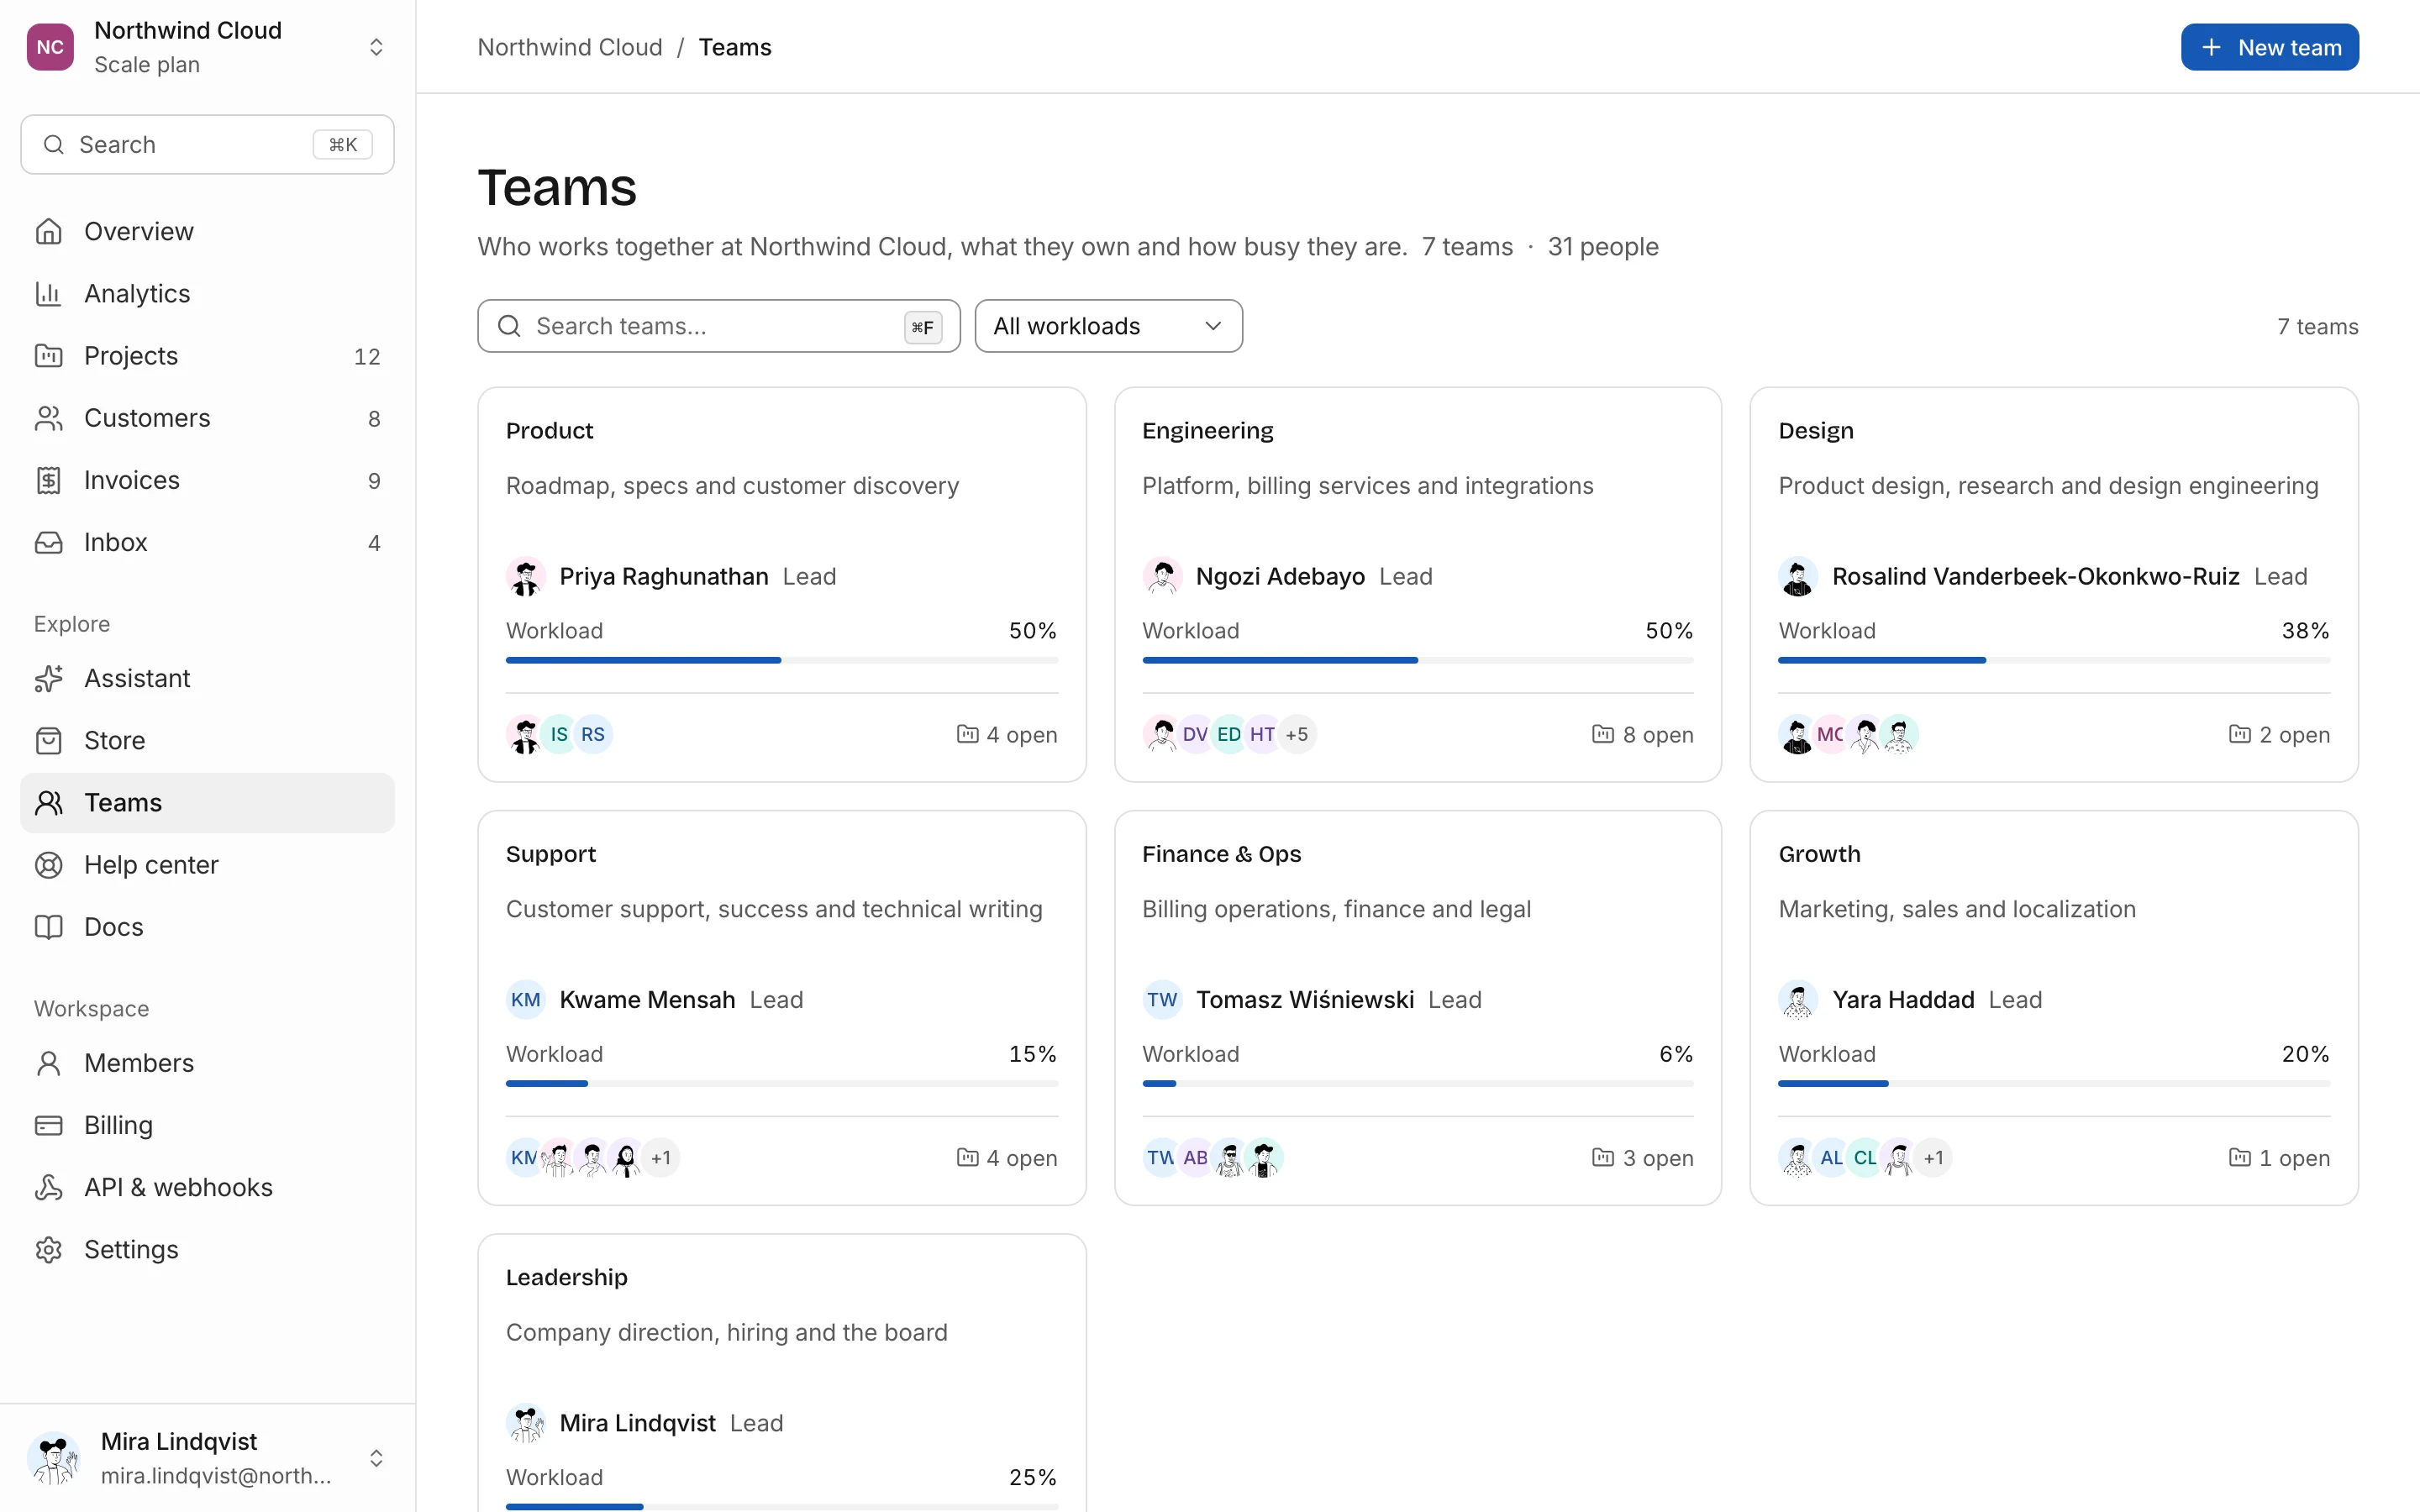Click the Support +1 members badge
Image resolution: width=2420 pixels, height=1512 pixels.
pyautogui.click(x=661, y=1157)
